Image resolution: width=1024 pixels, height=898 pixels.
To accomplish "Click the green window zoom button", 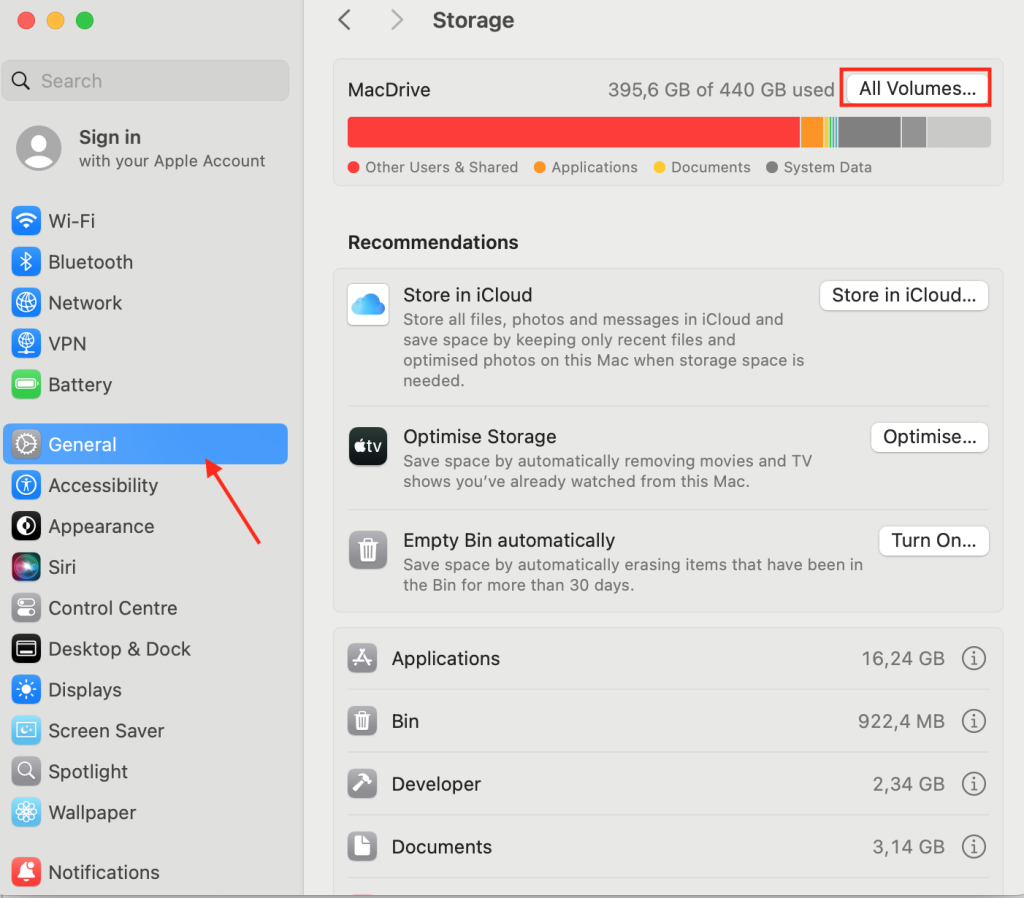I will point(85,20).
